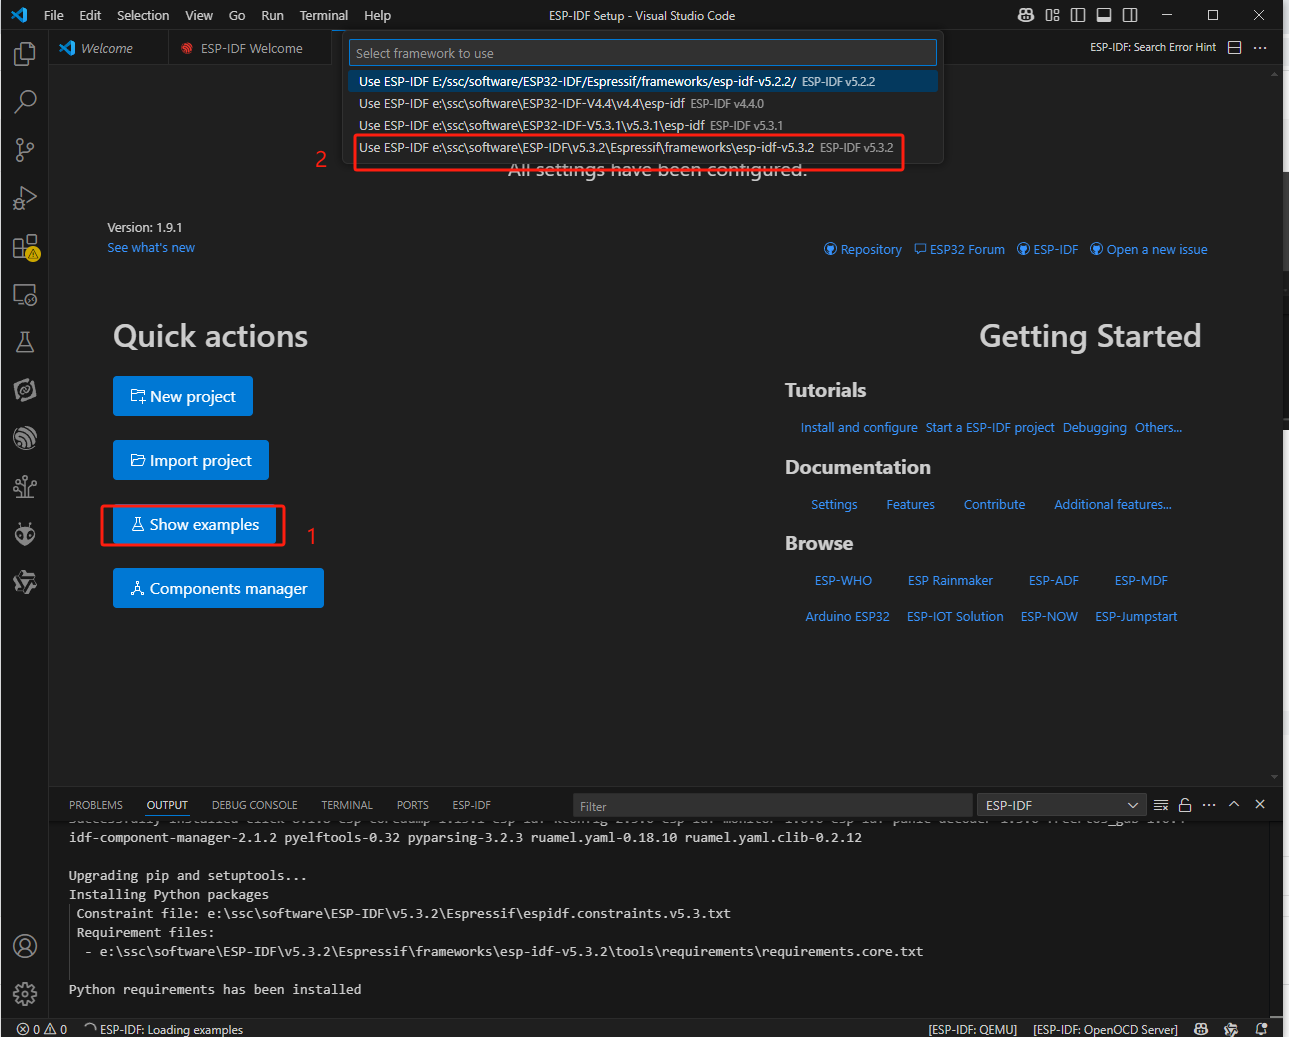Open the Install and configure tutorial

pyautogui.click(x=859, y=427)
